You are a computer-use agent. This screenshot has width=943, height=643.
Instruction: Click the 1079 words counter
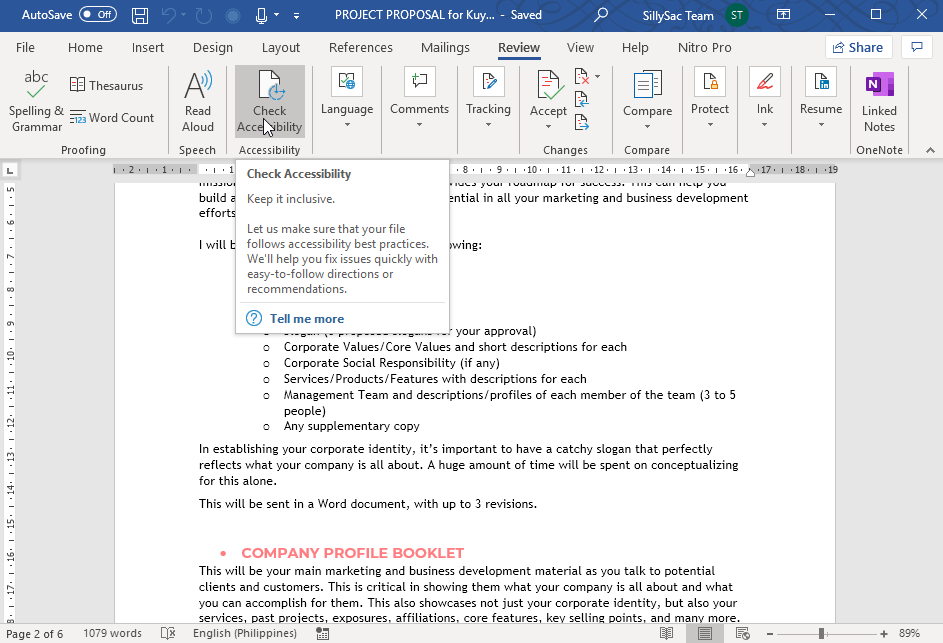pyautogui.click(x=112, y=633)
